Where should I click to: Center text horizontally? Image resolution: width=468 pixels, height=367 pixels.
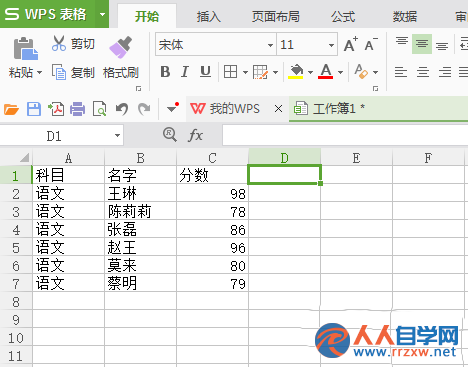(x=423, y=72)
